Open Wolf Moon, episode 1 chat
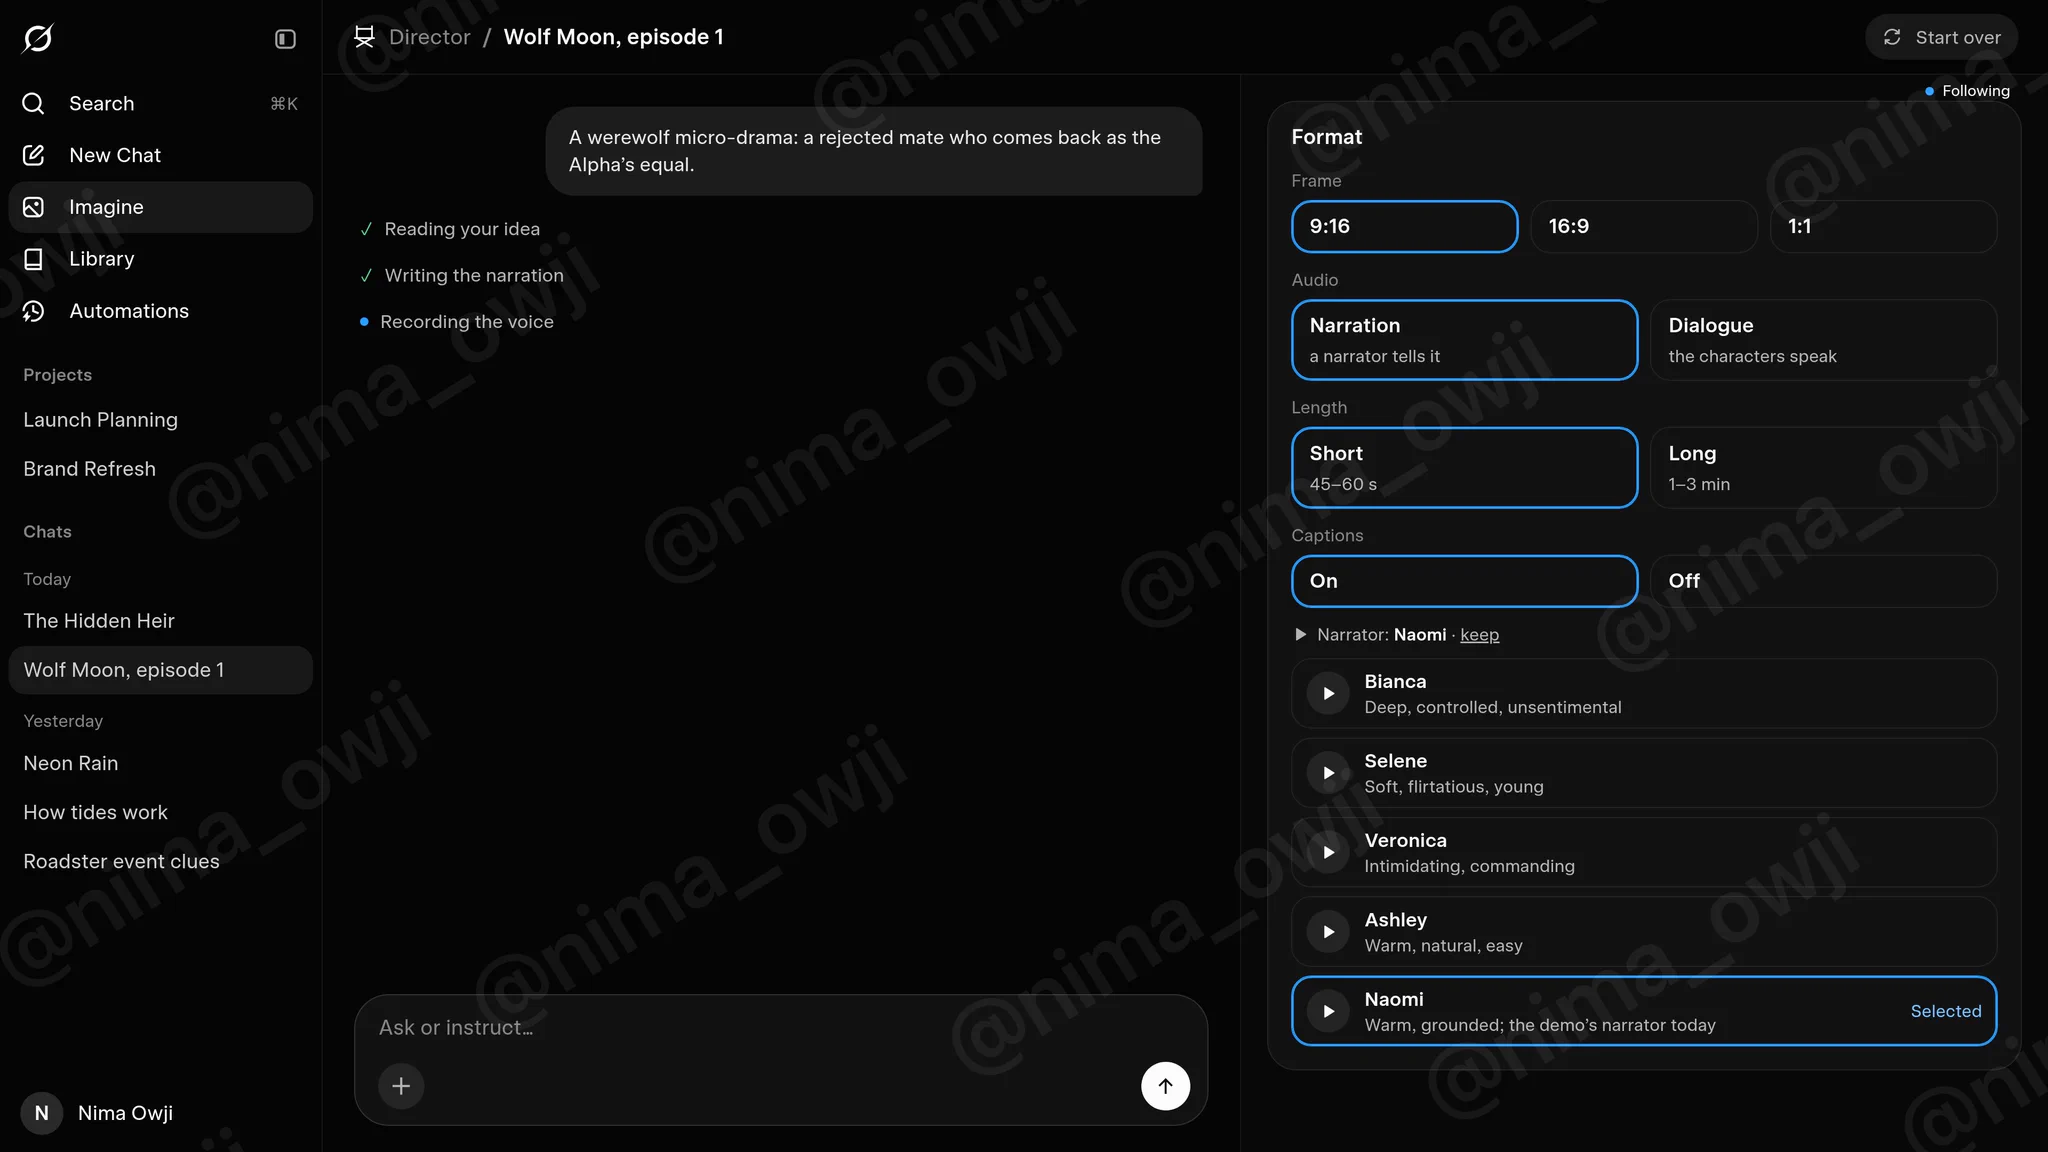The height and width of the screenshot is (1152, 2048). coord(160,670)
